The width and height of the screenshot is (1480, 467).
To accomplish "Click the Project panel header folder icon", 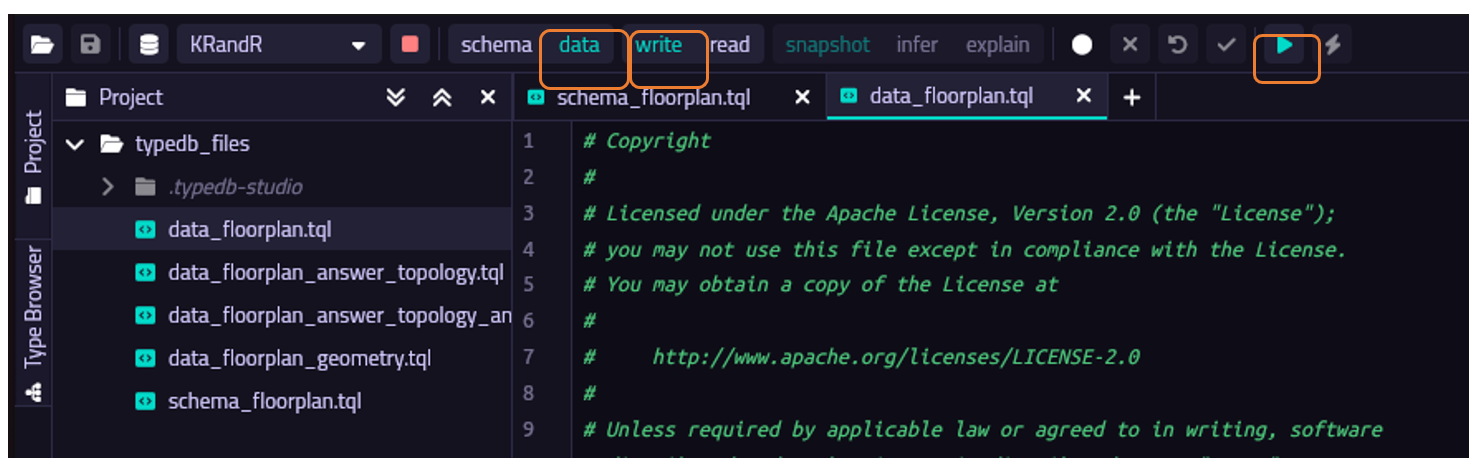I will (76, 97).
